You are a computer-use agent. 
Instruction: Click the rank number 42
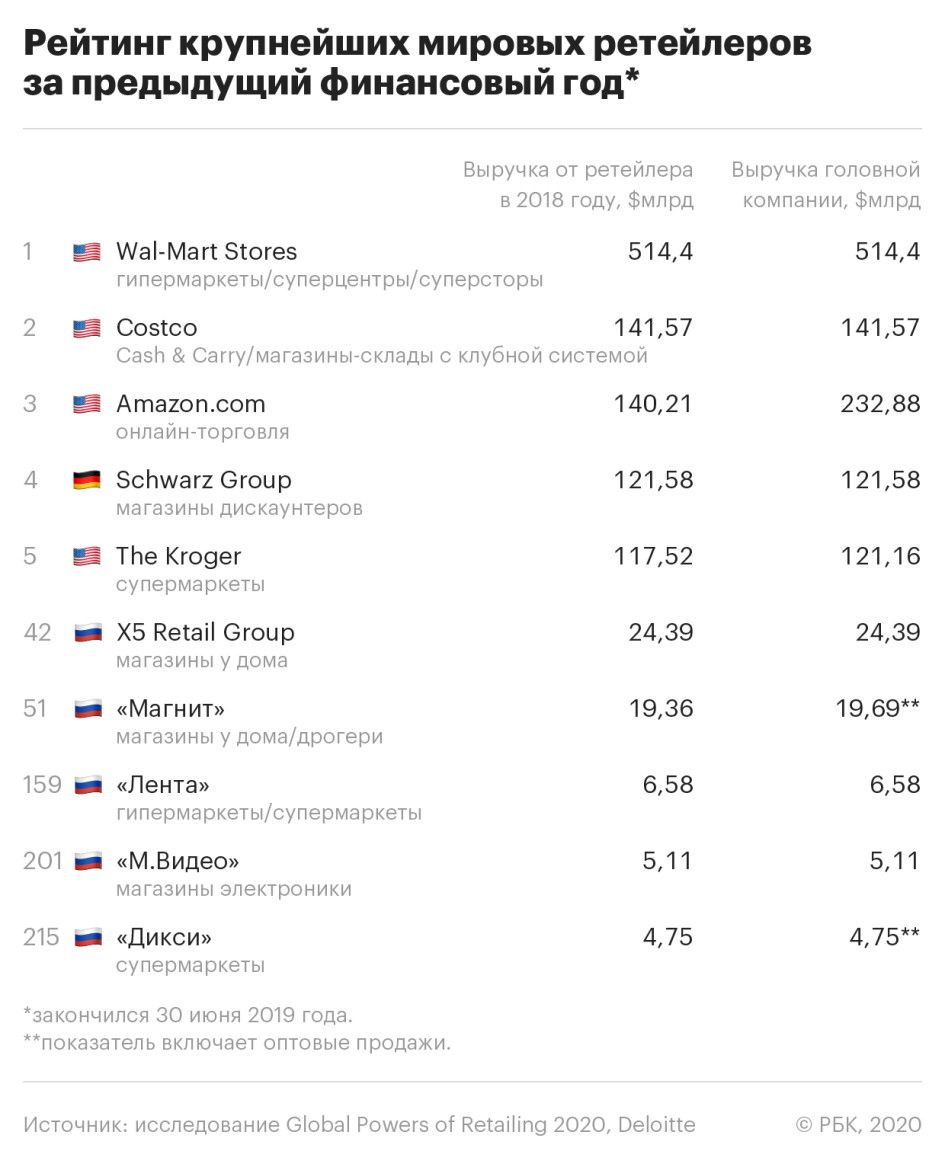[37, 632]
